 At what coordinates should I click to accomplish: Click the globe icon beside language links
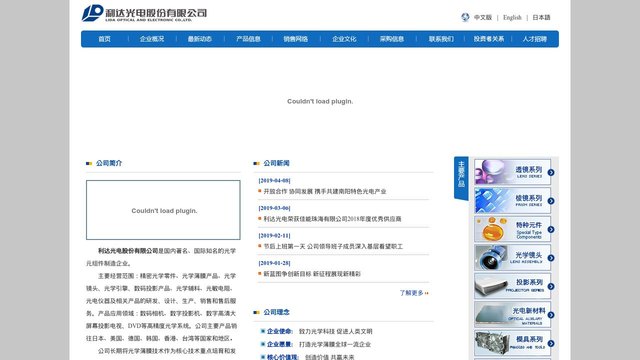coord(465,17)
